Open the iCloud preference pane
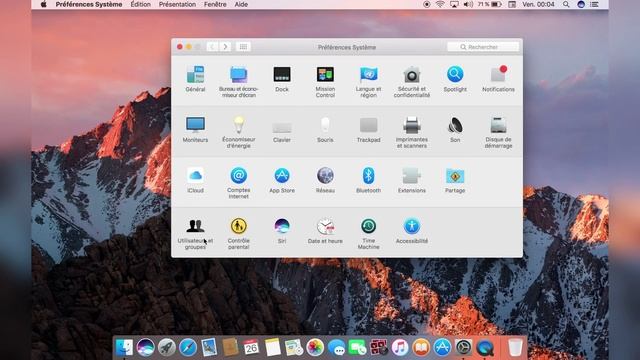Viewport: 640px width, 360px height. (x=195, y=180)
